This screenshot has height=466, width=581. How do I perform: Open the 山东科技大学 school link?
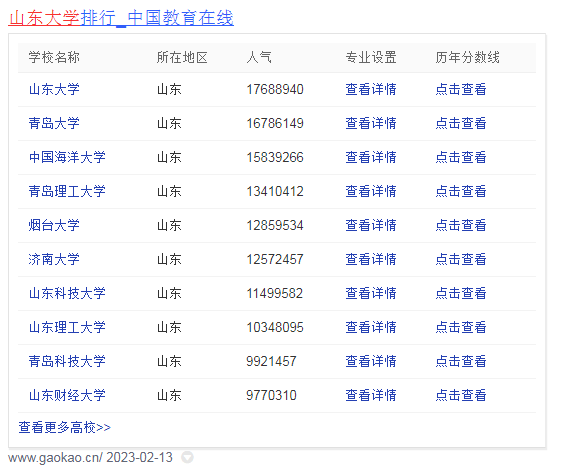click(x=67, y=293)
